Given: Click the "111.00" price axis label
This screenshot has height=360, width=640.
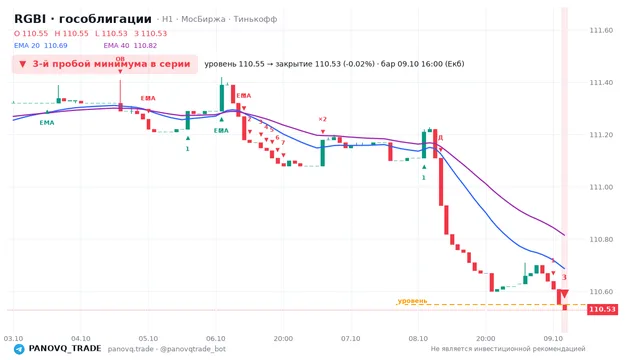Looking at the screenshot, I should click(x=601, y=187).
